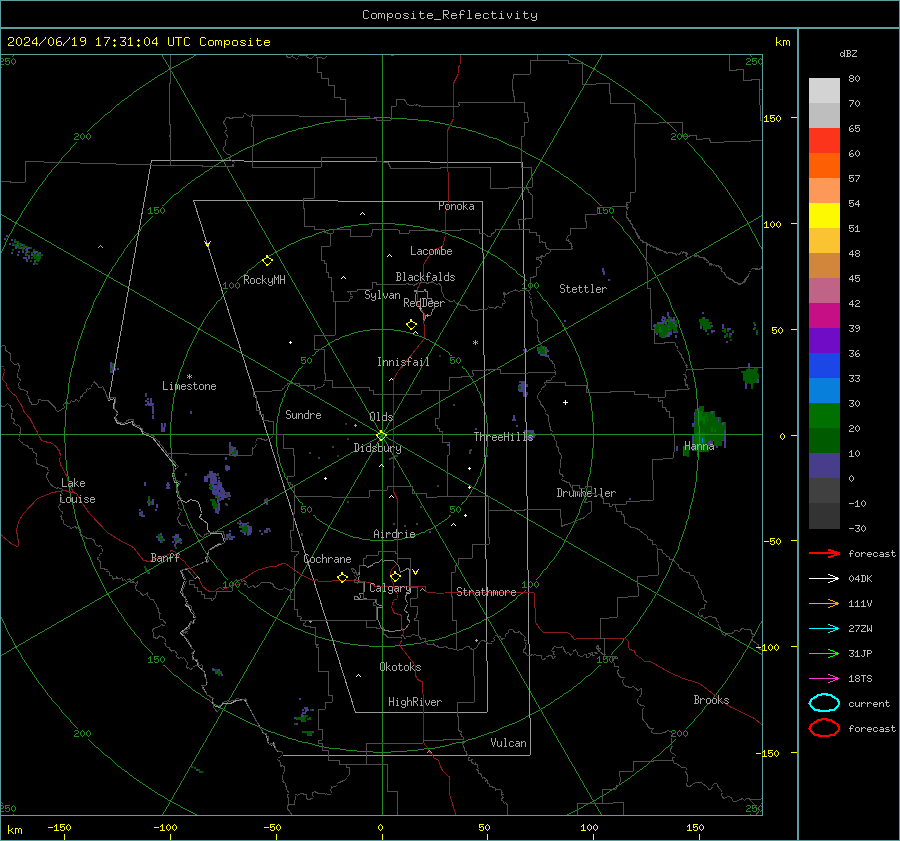The height and width of the screenshot is (841, 900).
Task: Click the dBZ legend heading
Action: 848,53
